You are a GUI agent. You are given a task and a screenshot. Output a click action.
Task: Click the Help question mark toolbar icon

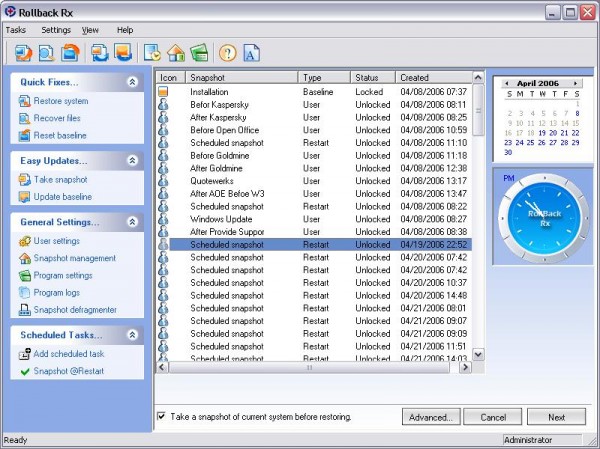click(227, 53)
